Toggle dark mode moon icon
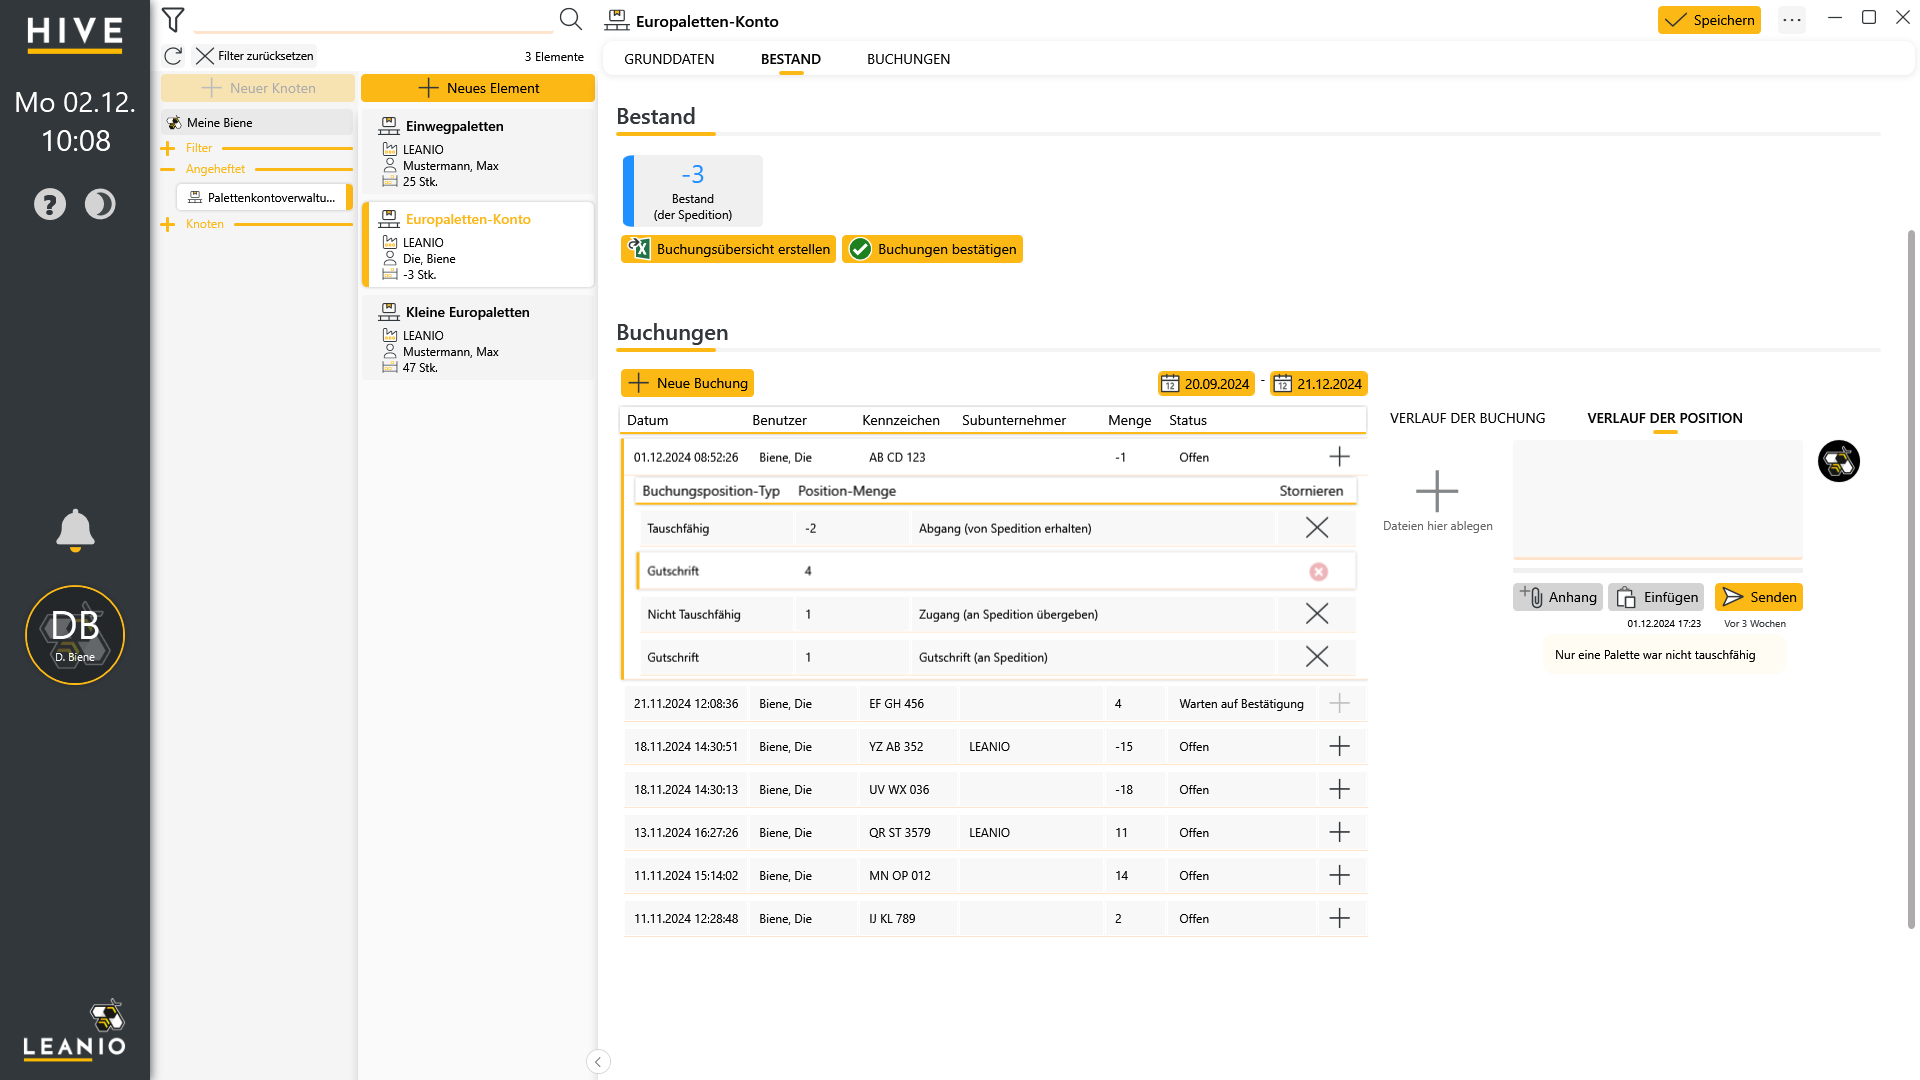The image size is (1920, 1080). coord(100,204)
